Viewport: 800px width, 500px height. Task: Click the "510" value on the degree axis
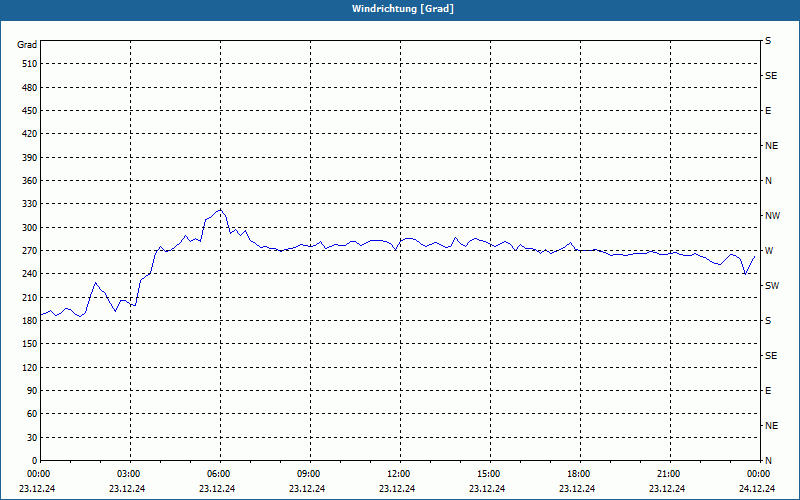pyautogui.click(x=30, y=64)
